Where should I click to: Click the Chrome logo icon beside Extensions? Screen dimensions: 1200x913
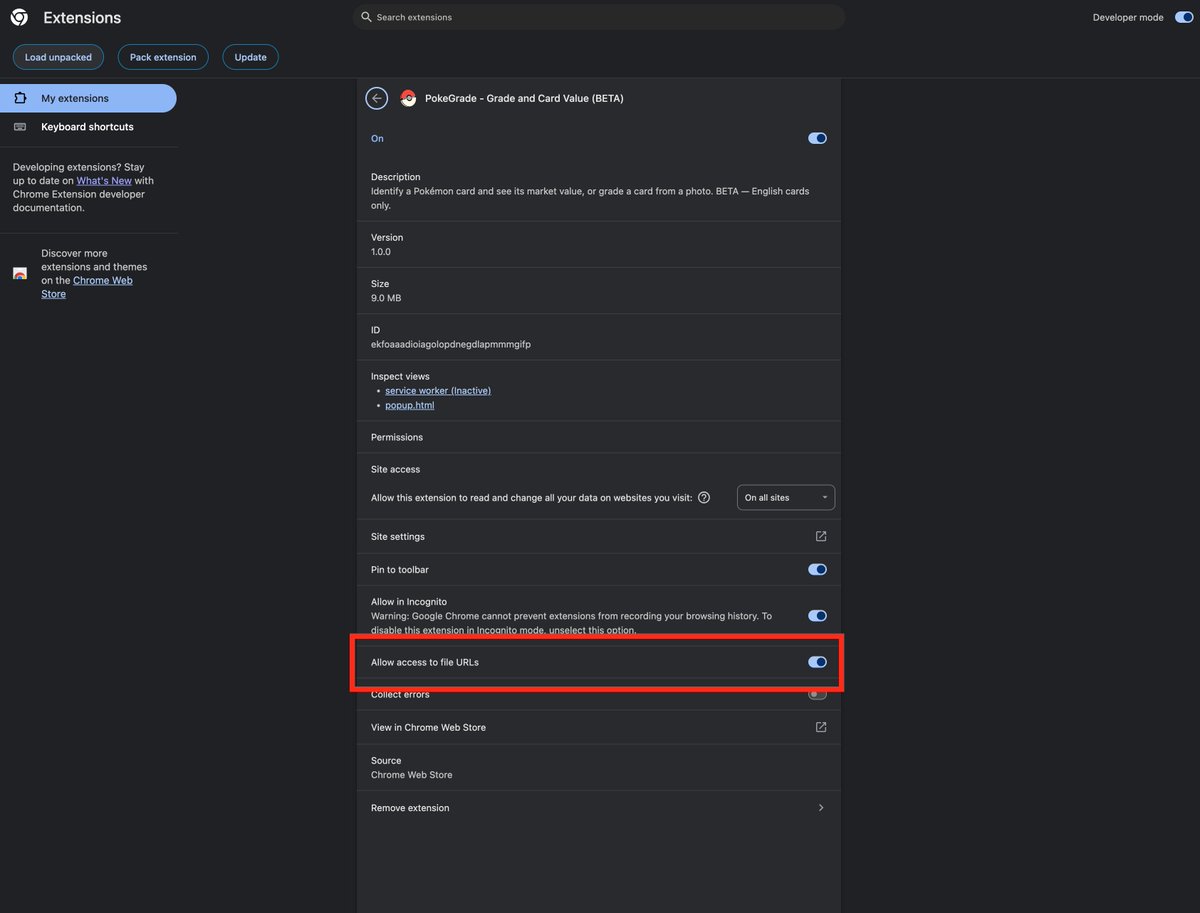[19, 17]
